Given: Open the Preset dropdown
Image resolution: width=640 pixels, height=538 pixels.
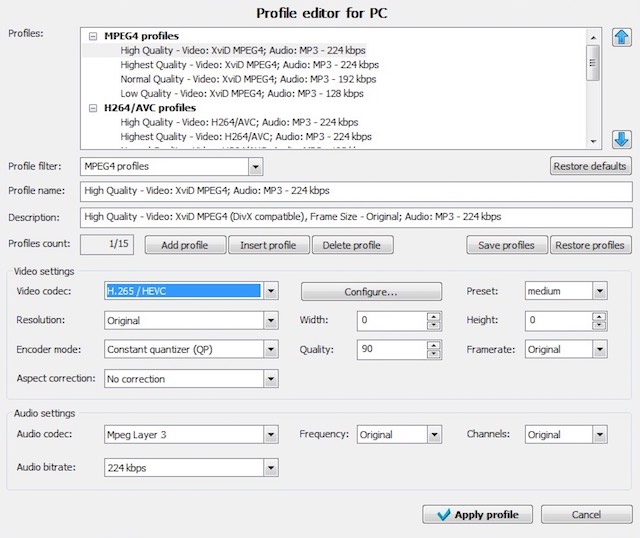Looking at the screenshot, I should [x=600, y=291].
